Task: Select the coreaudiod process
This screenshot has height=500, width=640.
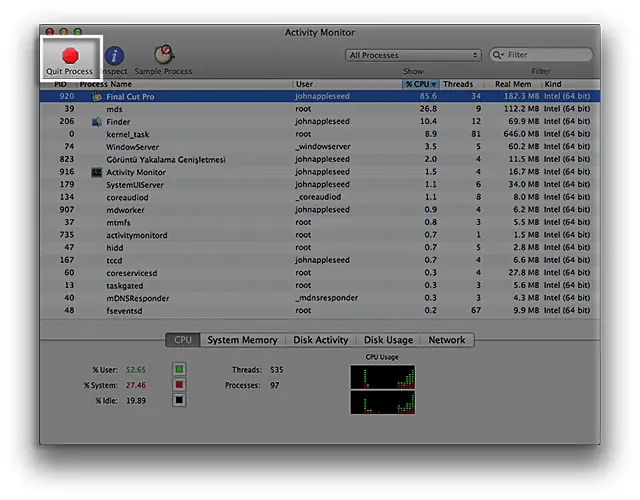Action: [127, 198]
